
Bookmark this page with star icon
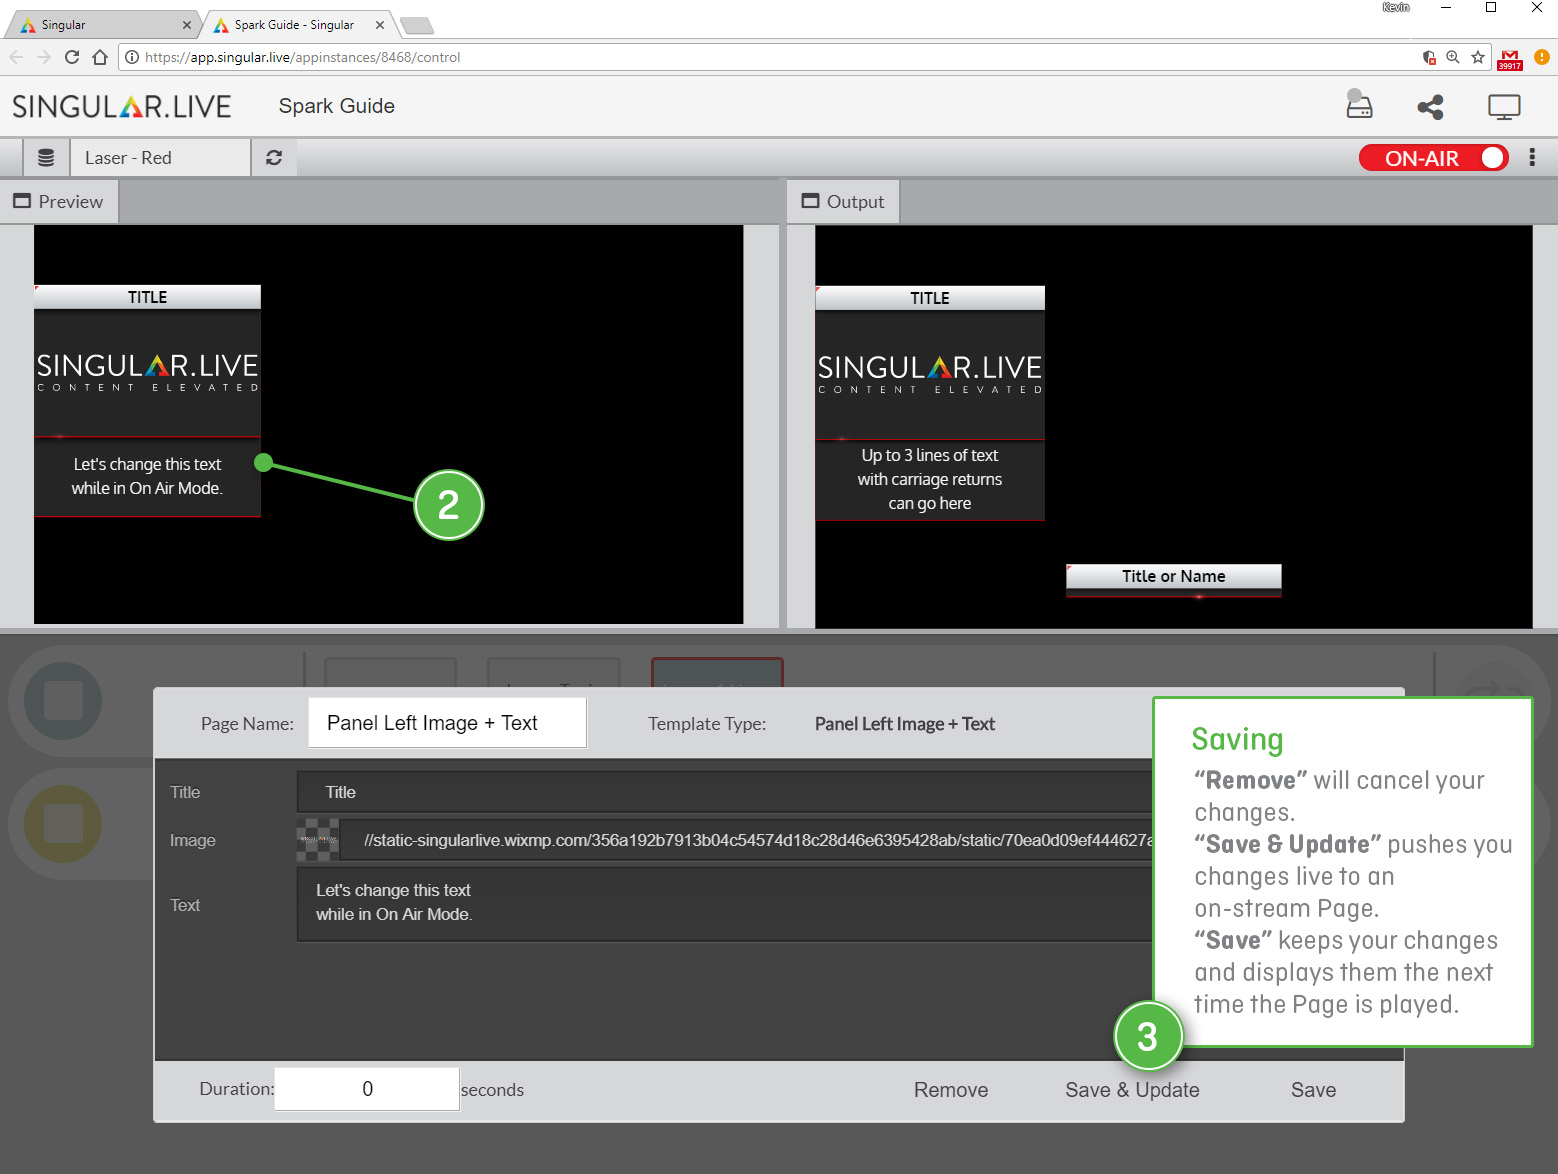click(1478, 57)
